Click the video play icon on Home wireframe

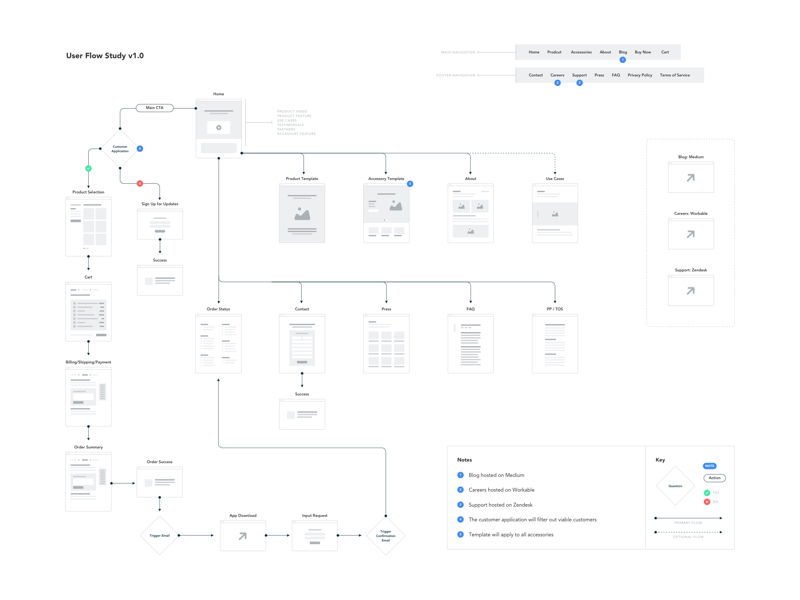click(219, 127)
